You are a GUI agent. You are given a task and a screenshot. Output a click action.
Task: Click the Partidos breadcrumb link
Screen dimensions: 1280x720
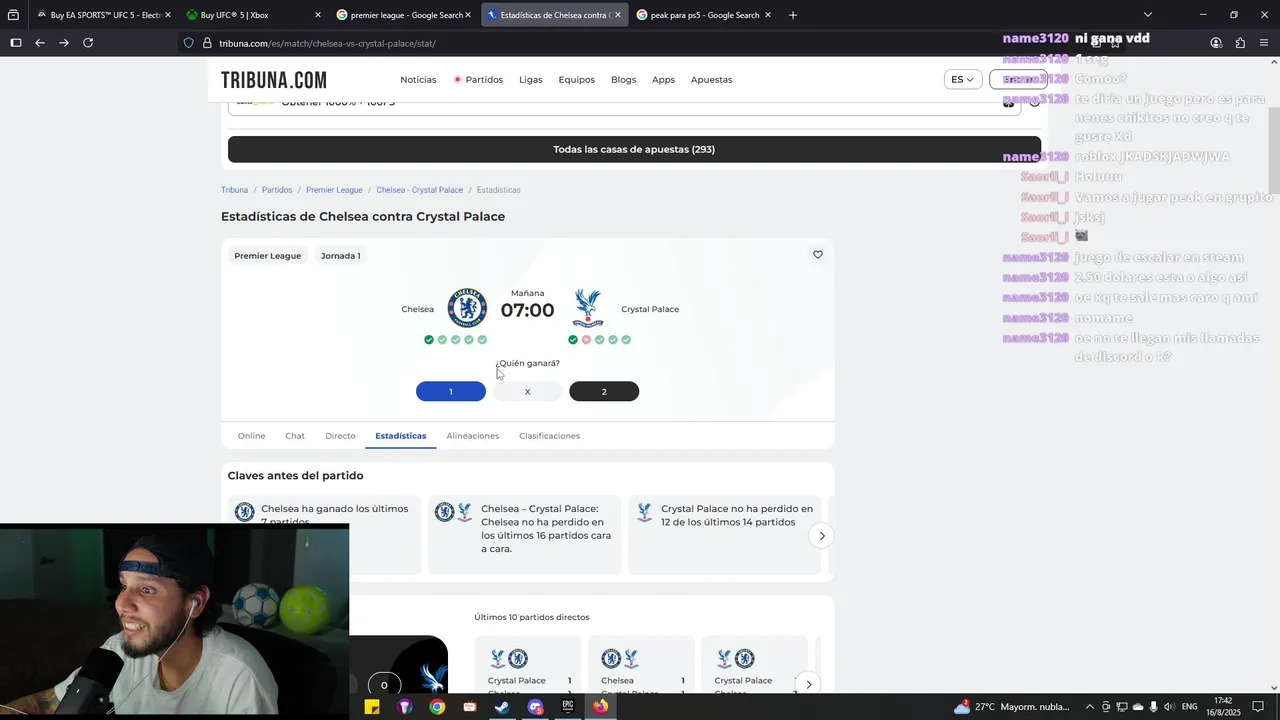[x=277, y=190]
